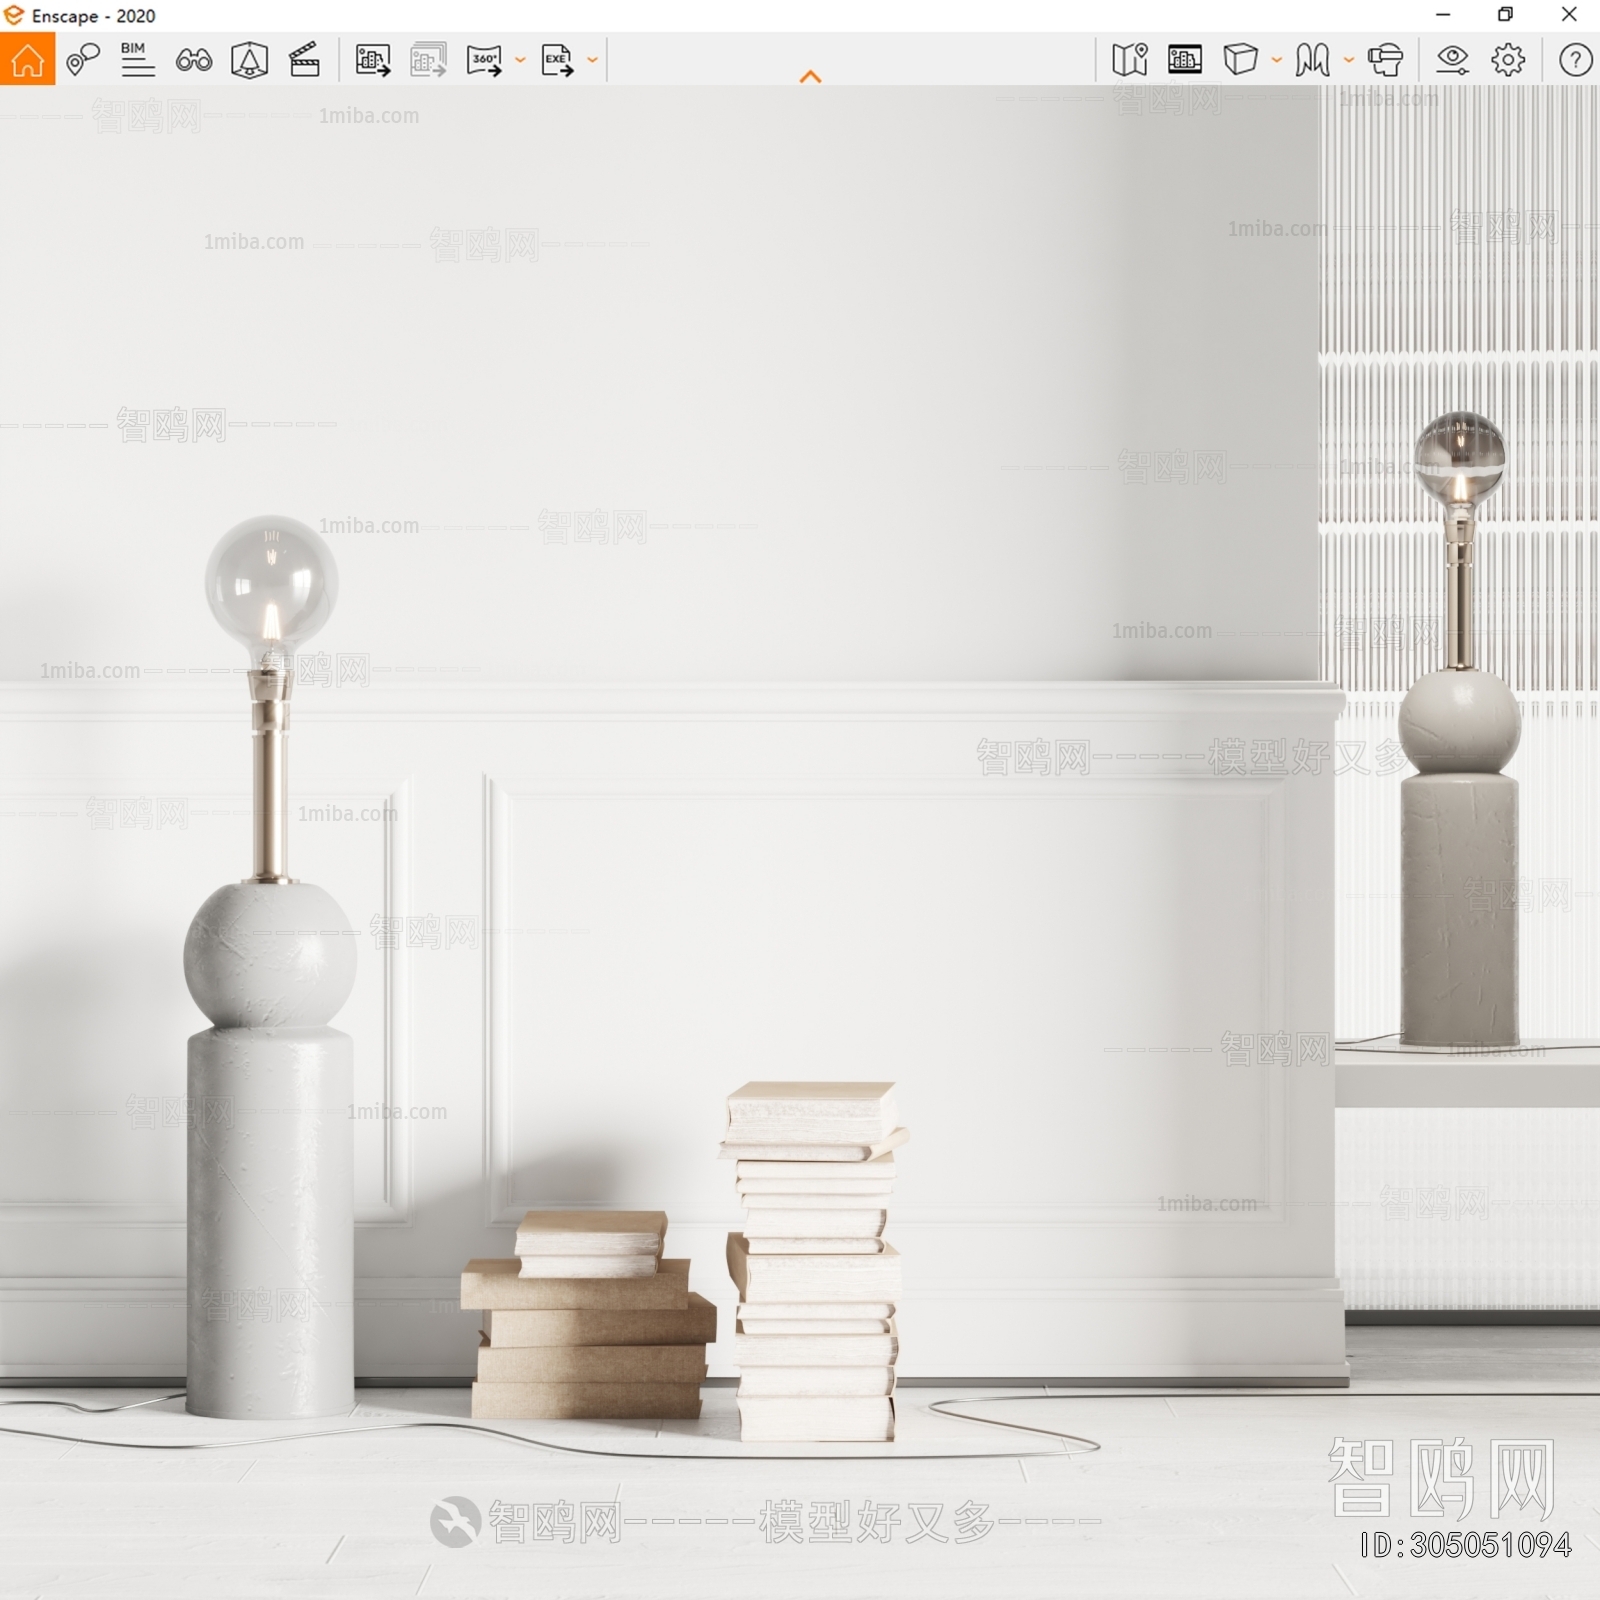Viewport: 1600px width, 1600px height.
Task: Expand navigation mode dropdown arrow
Action: click(1348, 60)
